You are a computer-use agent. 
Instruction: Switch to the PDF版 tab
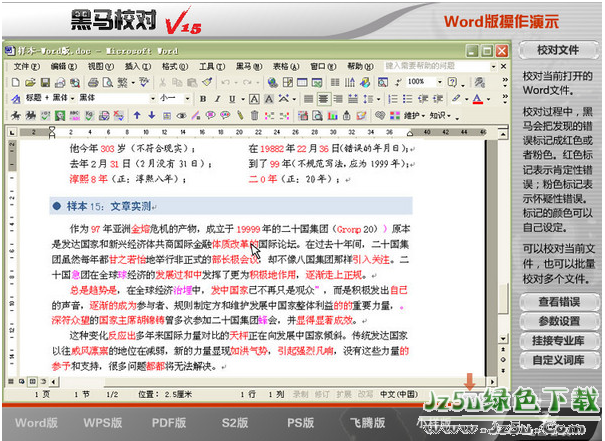point(169,423)
